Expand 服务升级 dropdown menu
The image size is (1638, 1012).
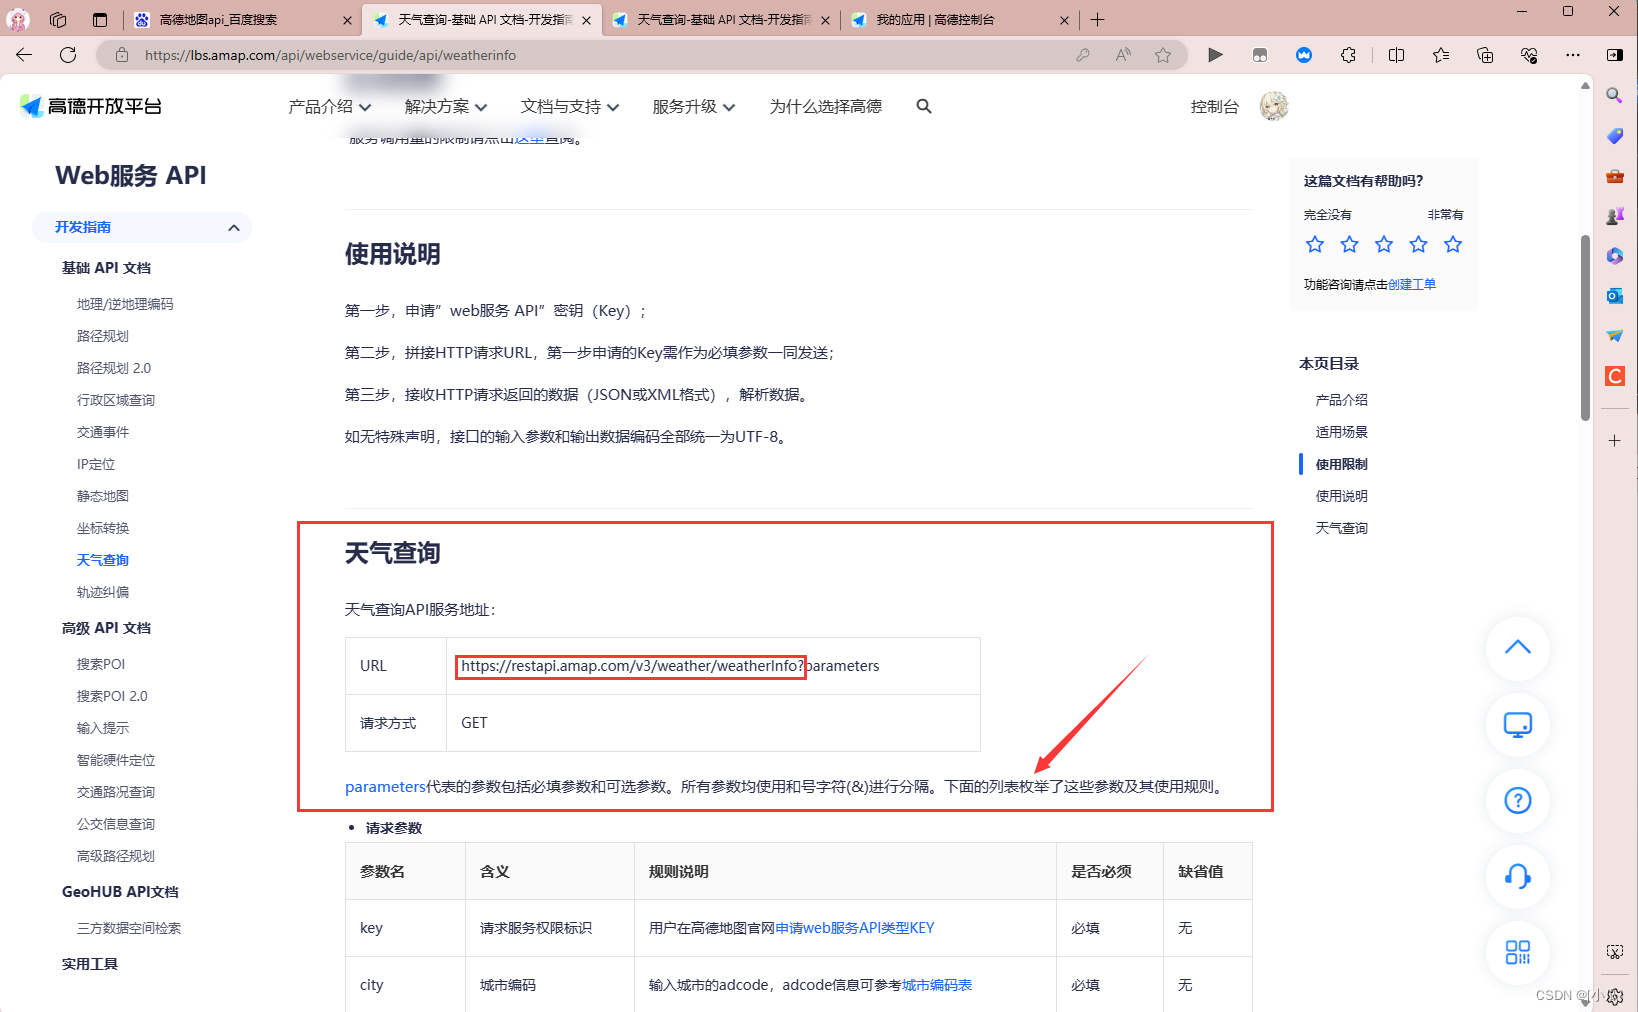point(694,106)
